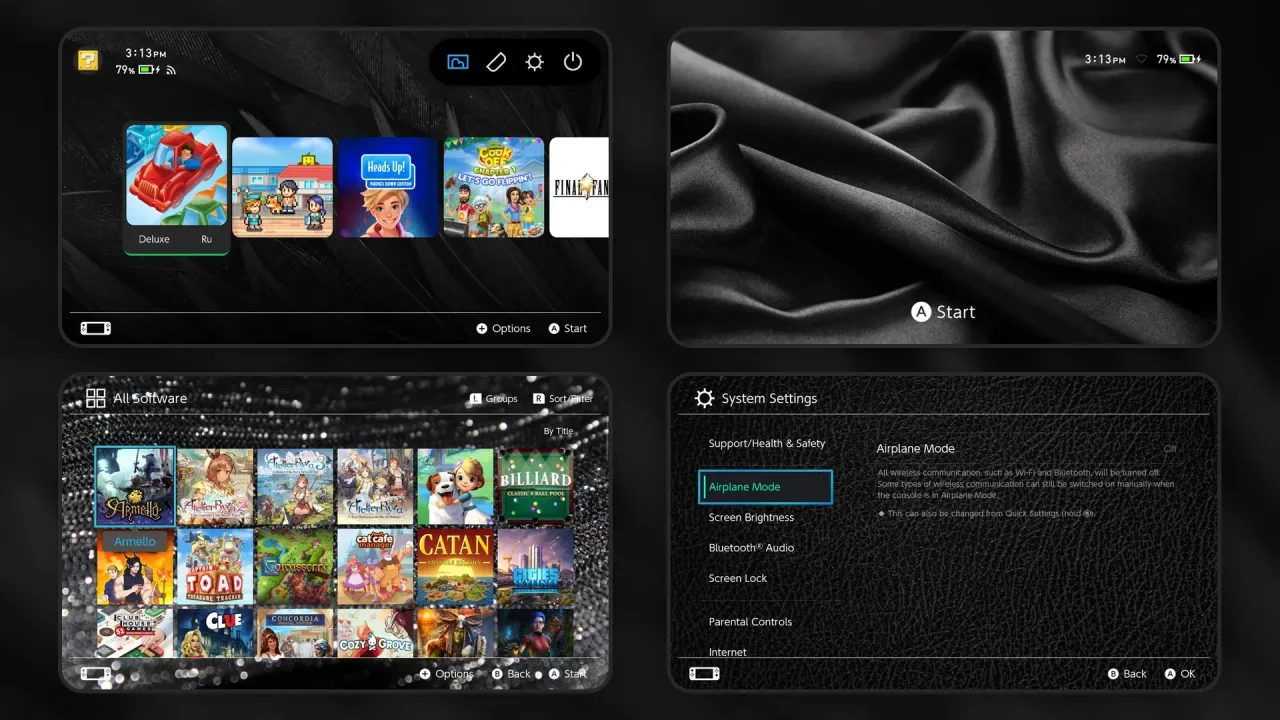Click the System Settings gear icon
The image size is (1280, 720).
pos(704,398)
